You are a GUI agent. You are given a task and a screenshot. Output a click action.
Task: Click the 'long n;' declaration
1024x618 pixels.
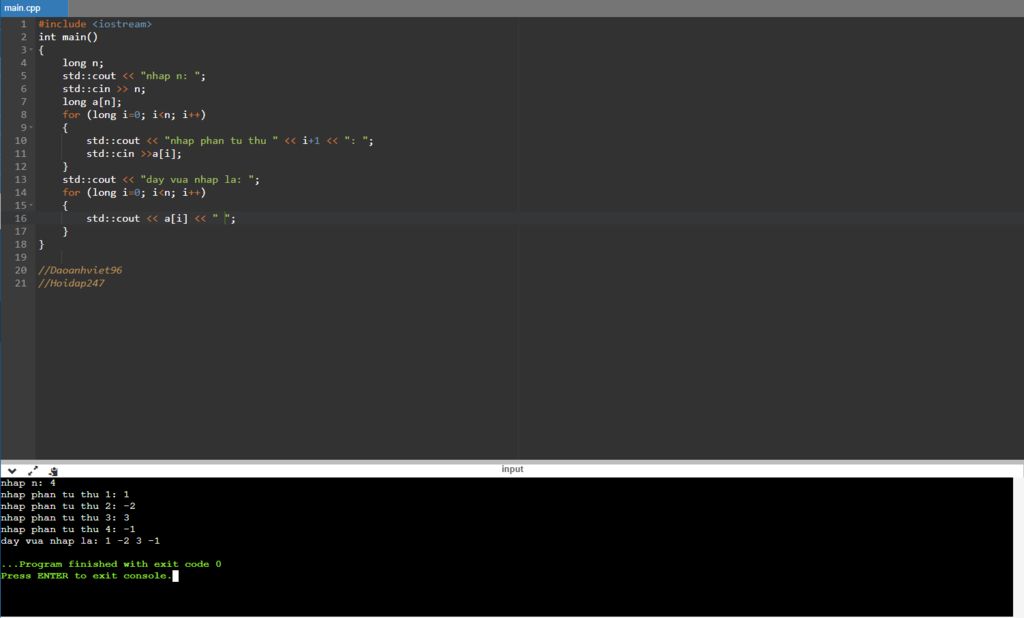tap(83, 63)
